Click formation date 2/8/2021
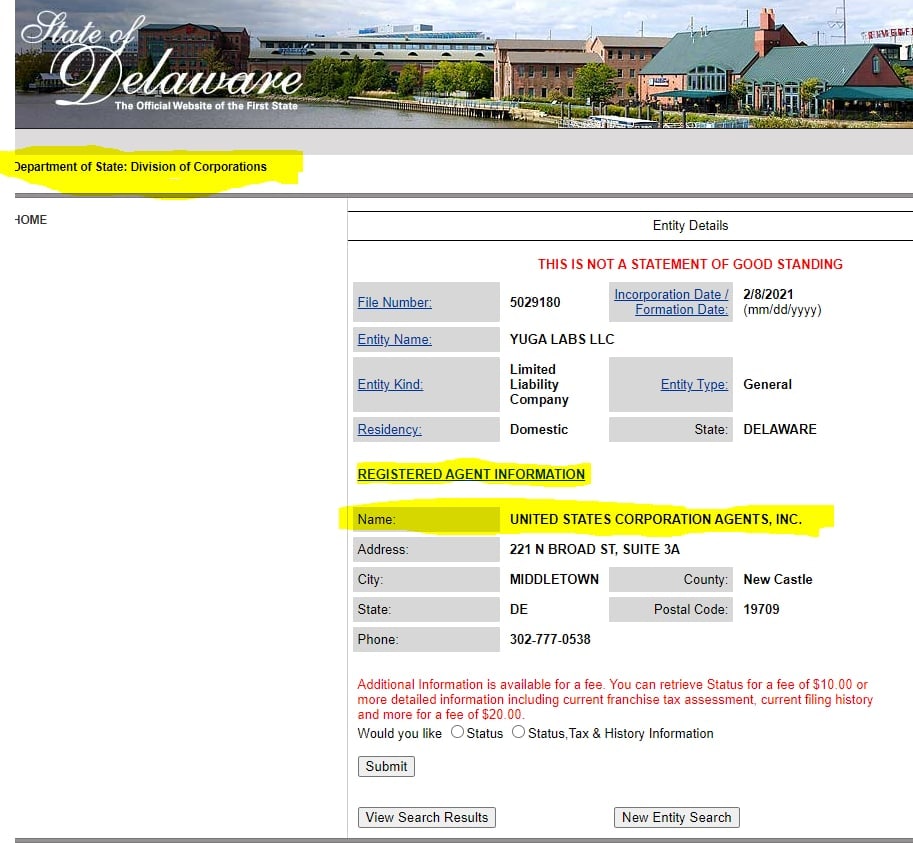Image resolution: width=913 pixels, height=843 pixels. click(x=768, y=295)
